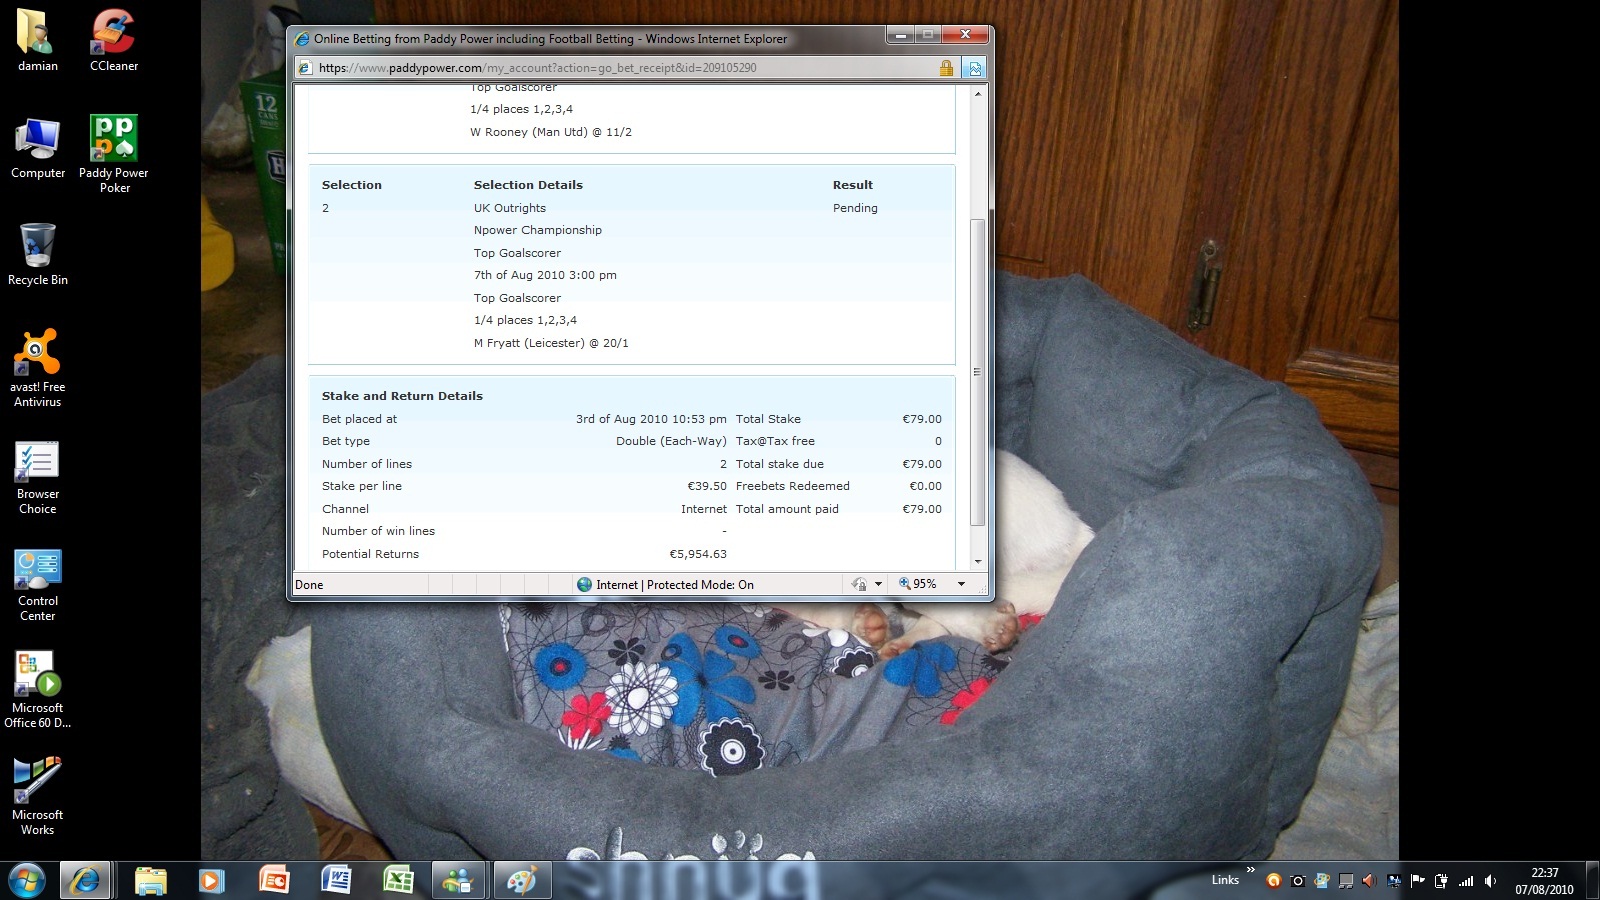Screen dimensions: 1600x900
Task: Open security icon dropdown in status bar
Action: [x=878, y=584]
